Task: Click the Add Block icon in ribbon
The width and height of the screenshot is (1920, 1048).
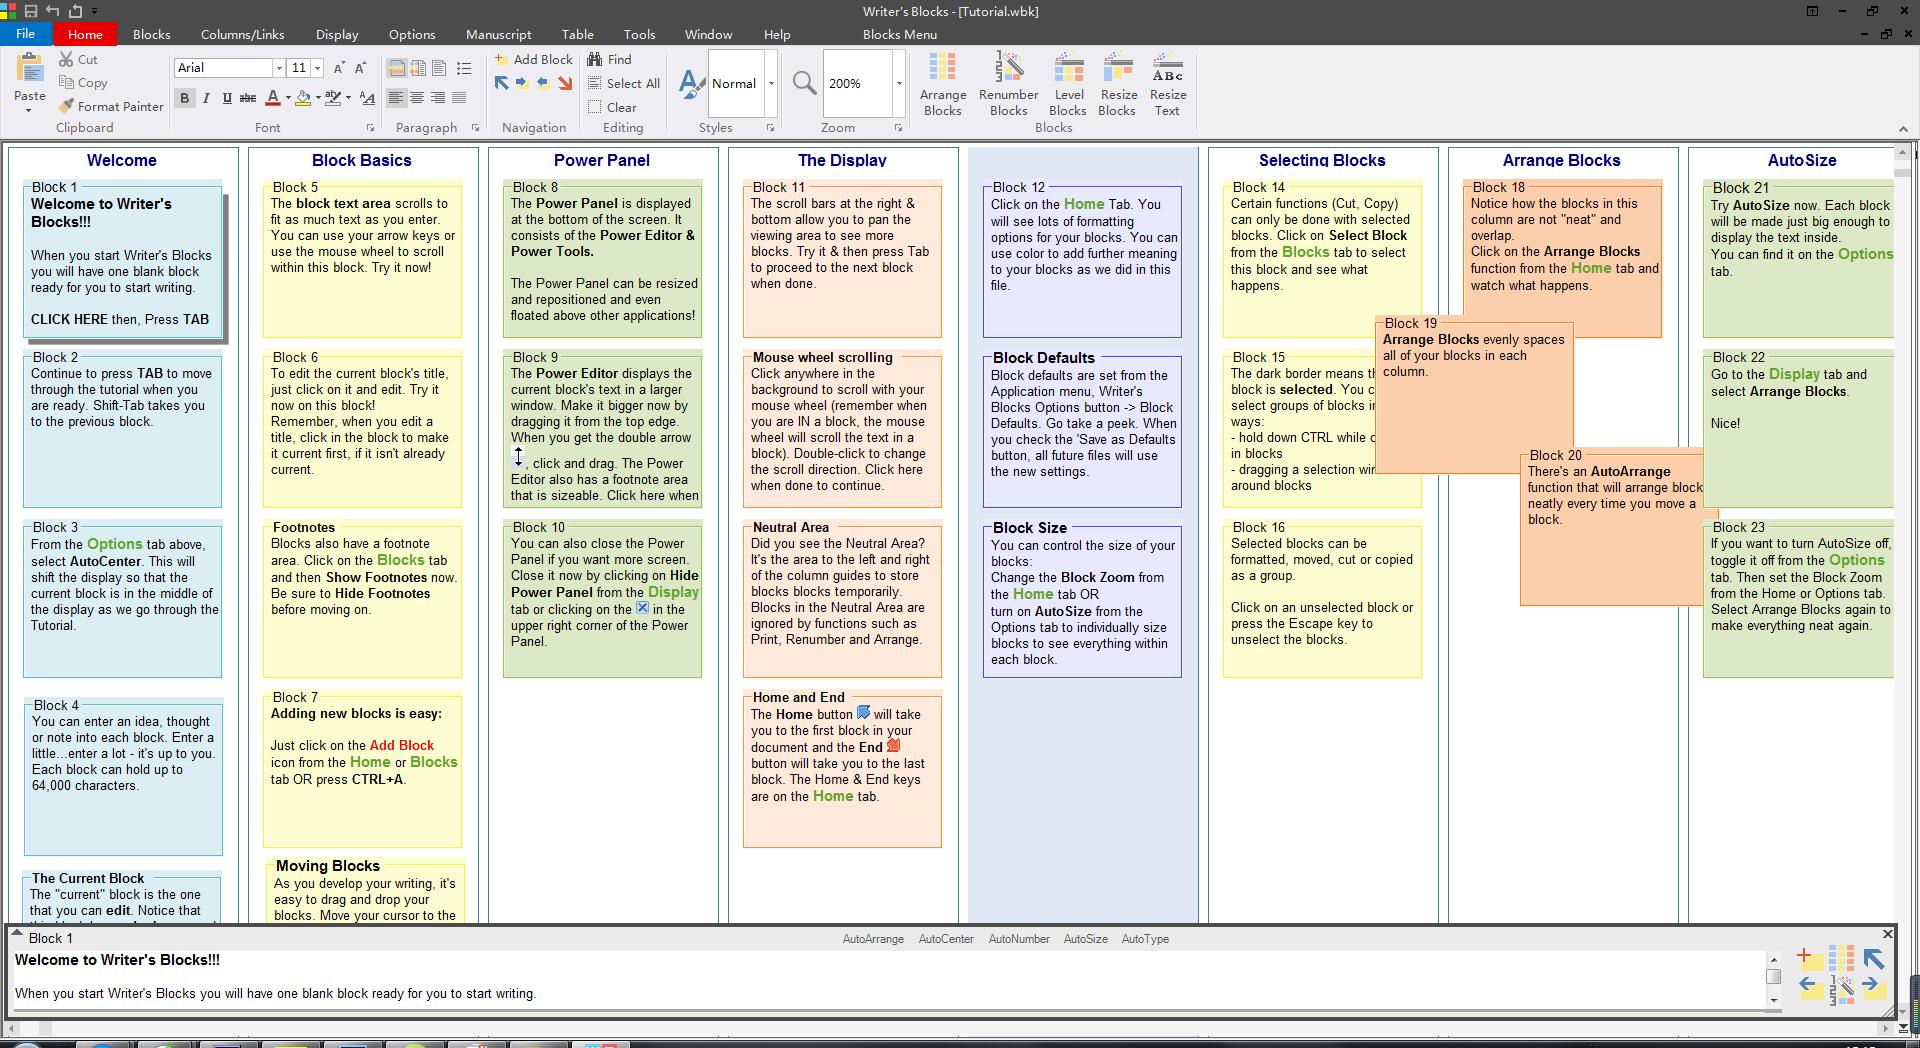Action: [x=535, y=60]
